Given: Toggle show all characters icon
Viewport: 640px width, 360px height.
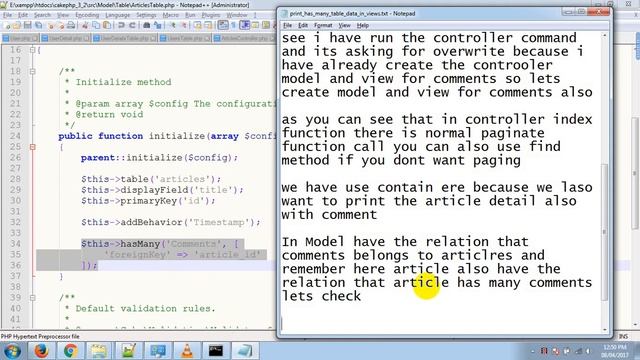Looking at the screenshot, I should tap(234, 26).
